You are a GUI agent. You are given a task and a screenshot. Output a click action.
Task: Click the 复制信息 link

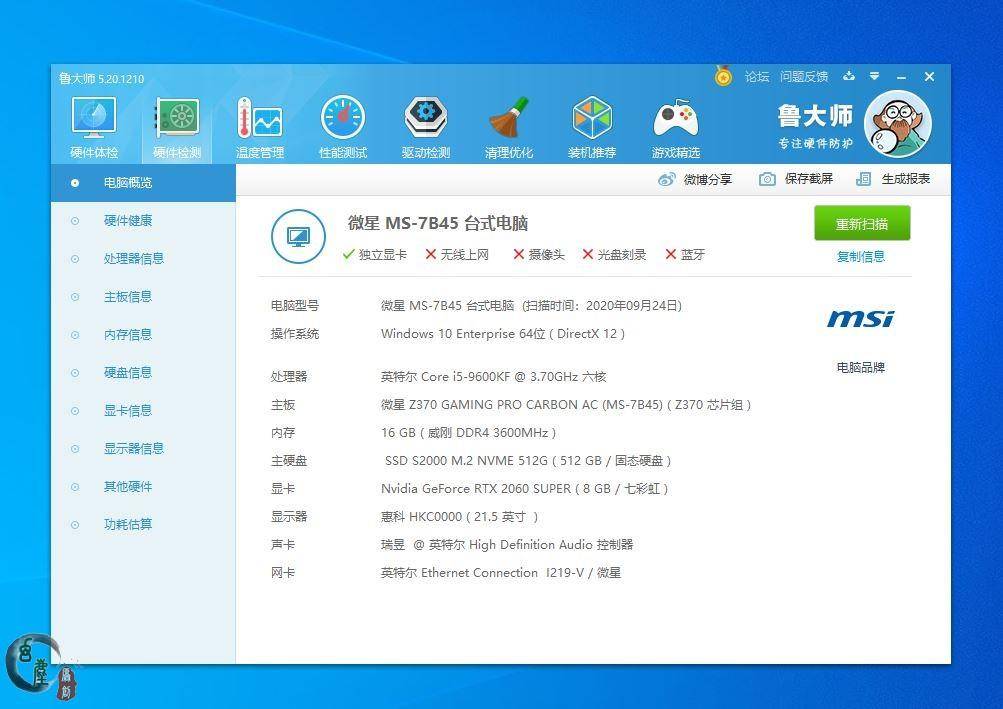[860, 256]
